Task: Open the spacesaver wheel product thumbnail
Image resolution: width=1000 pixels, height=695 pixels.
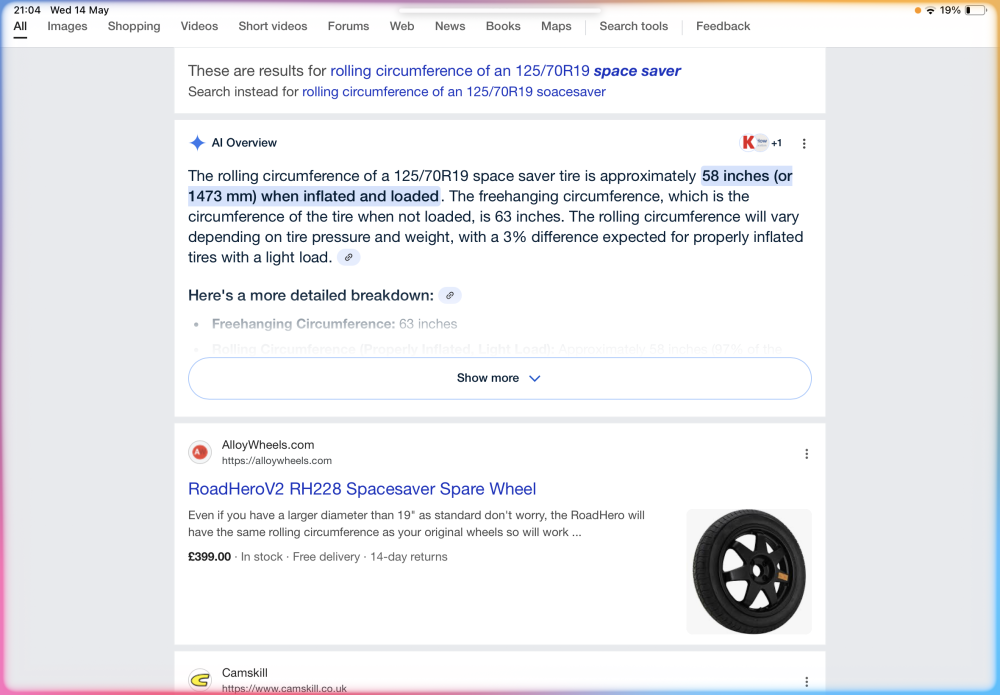Action: click(x=749, y=571)
